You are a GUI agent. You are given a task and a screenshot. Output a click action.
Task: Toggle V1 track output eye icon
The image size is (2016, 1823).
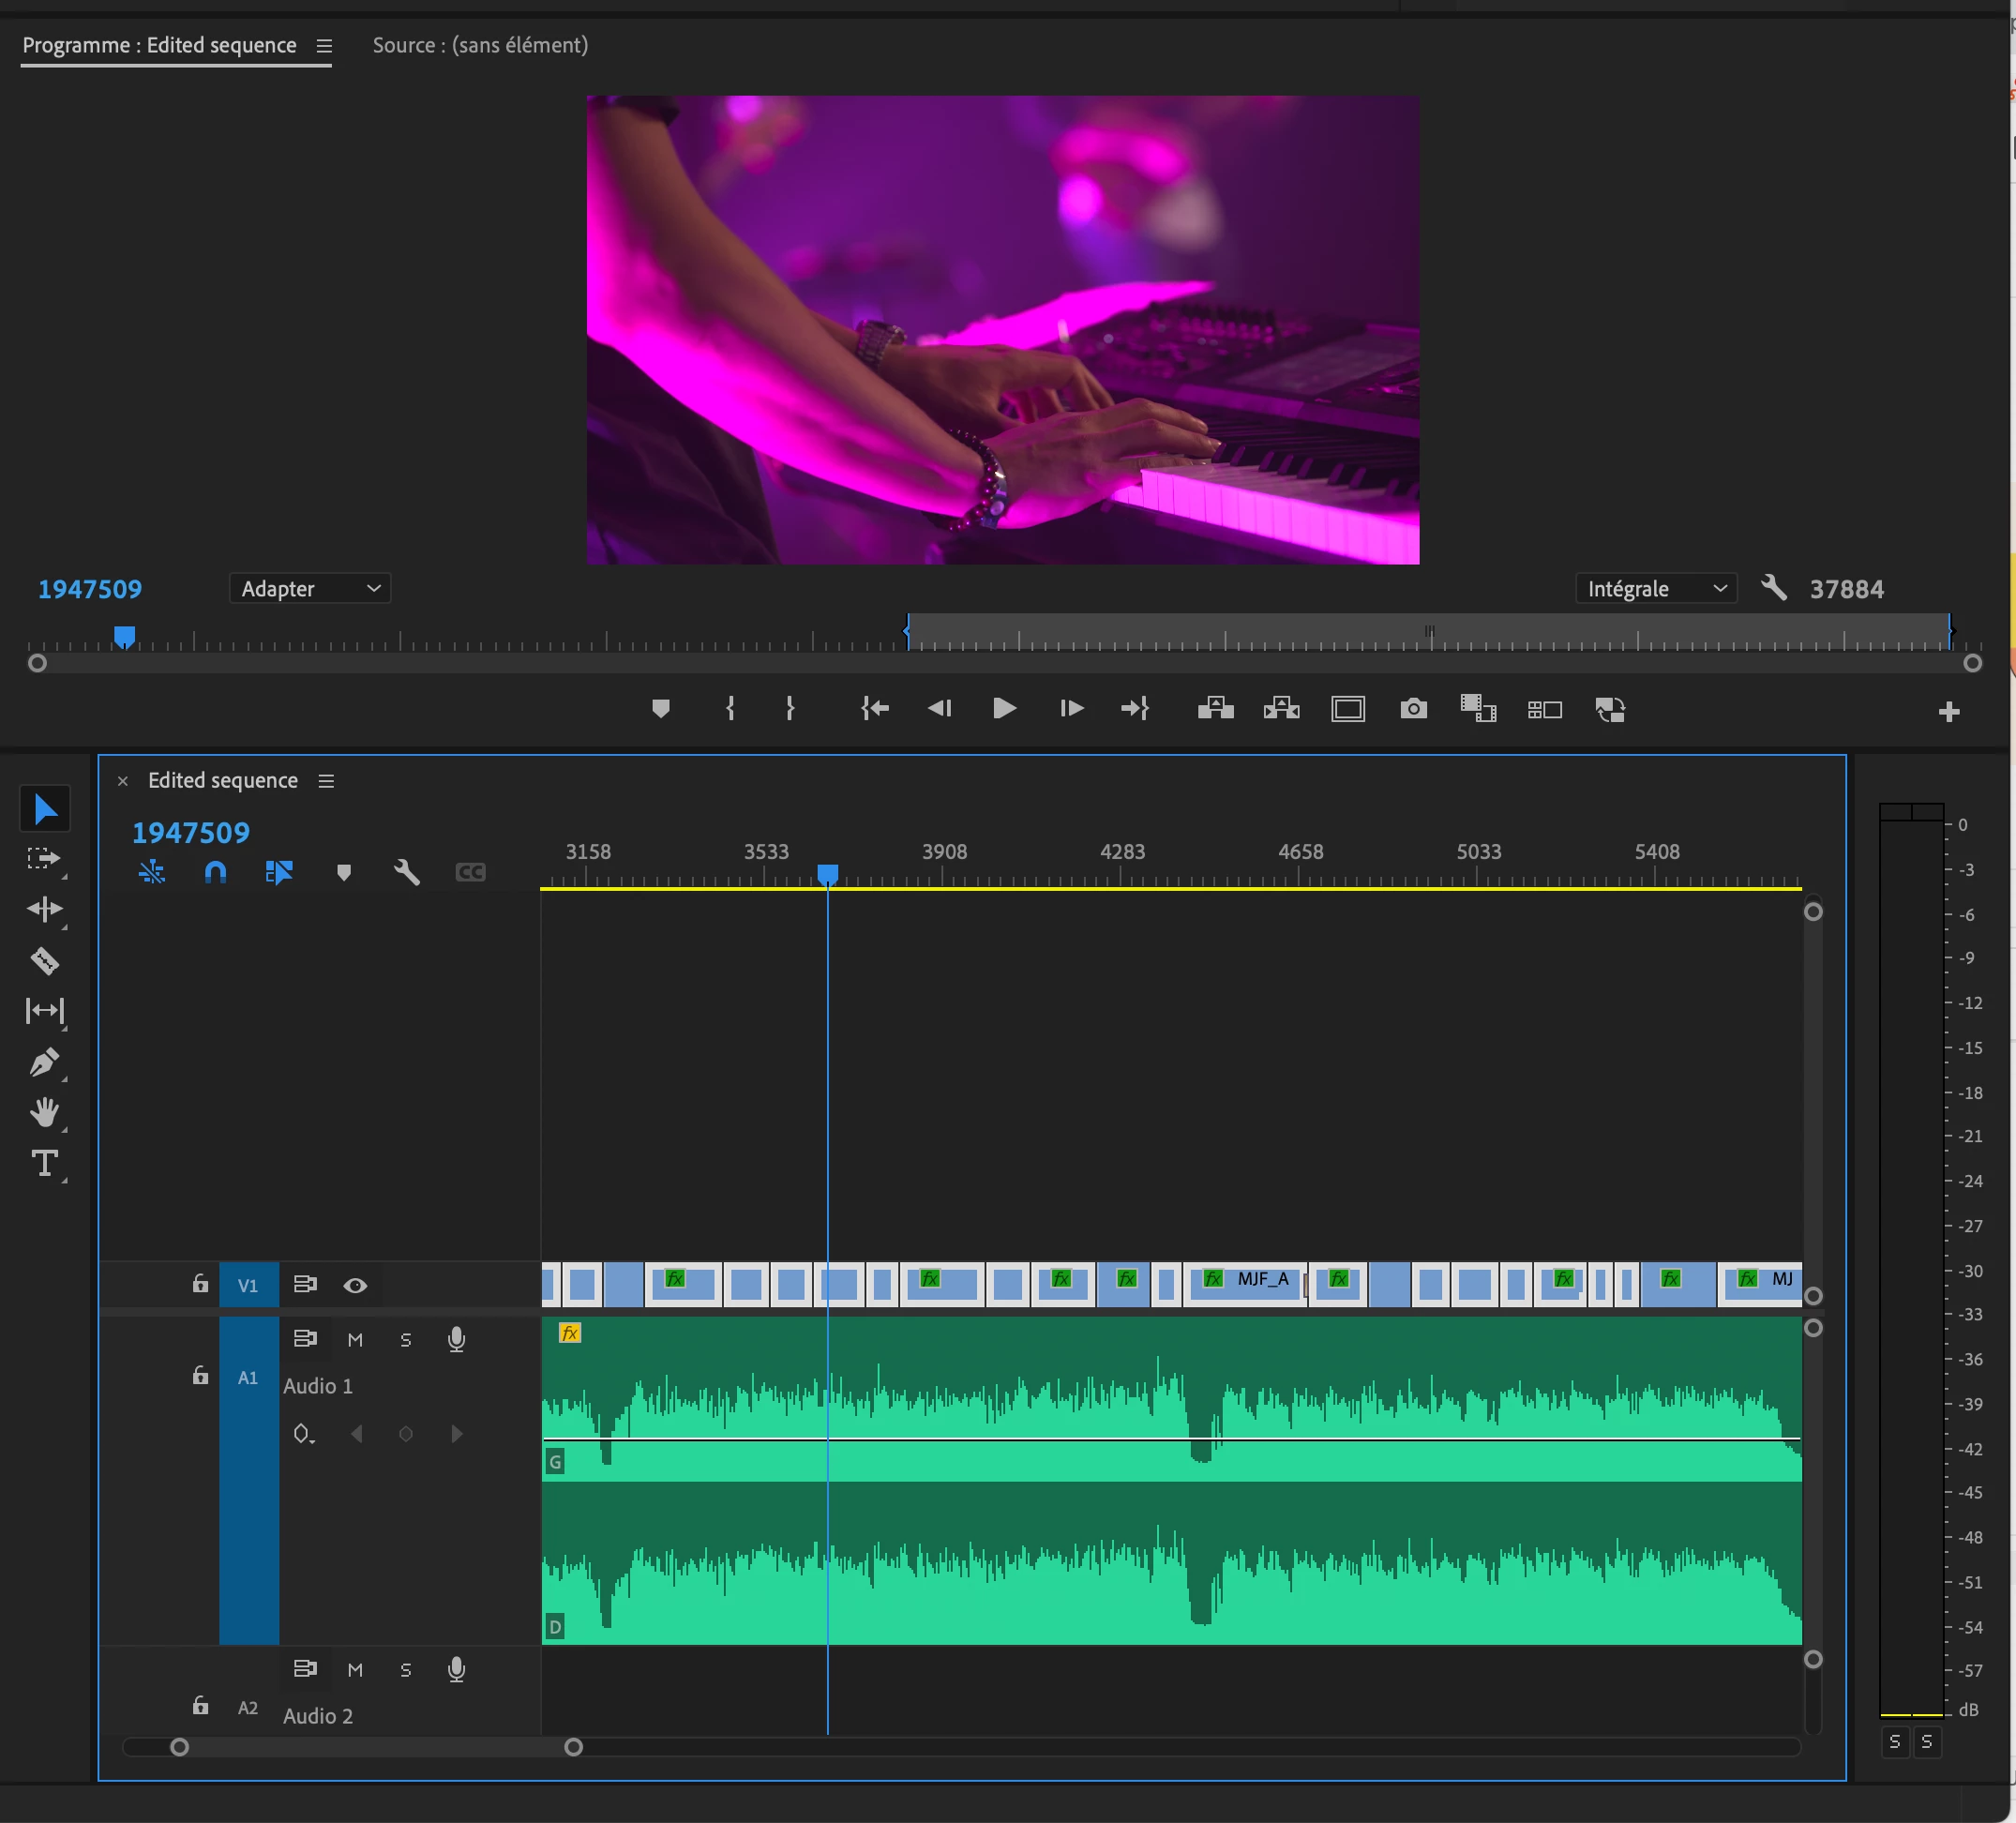coord(355,1285)
